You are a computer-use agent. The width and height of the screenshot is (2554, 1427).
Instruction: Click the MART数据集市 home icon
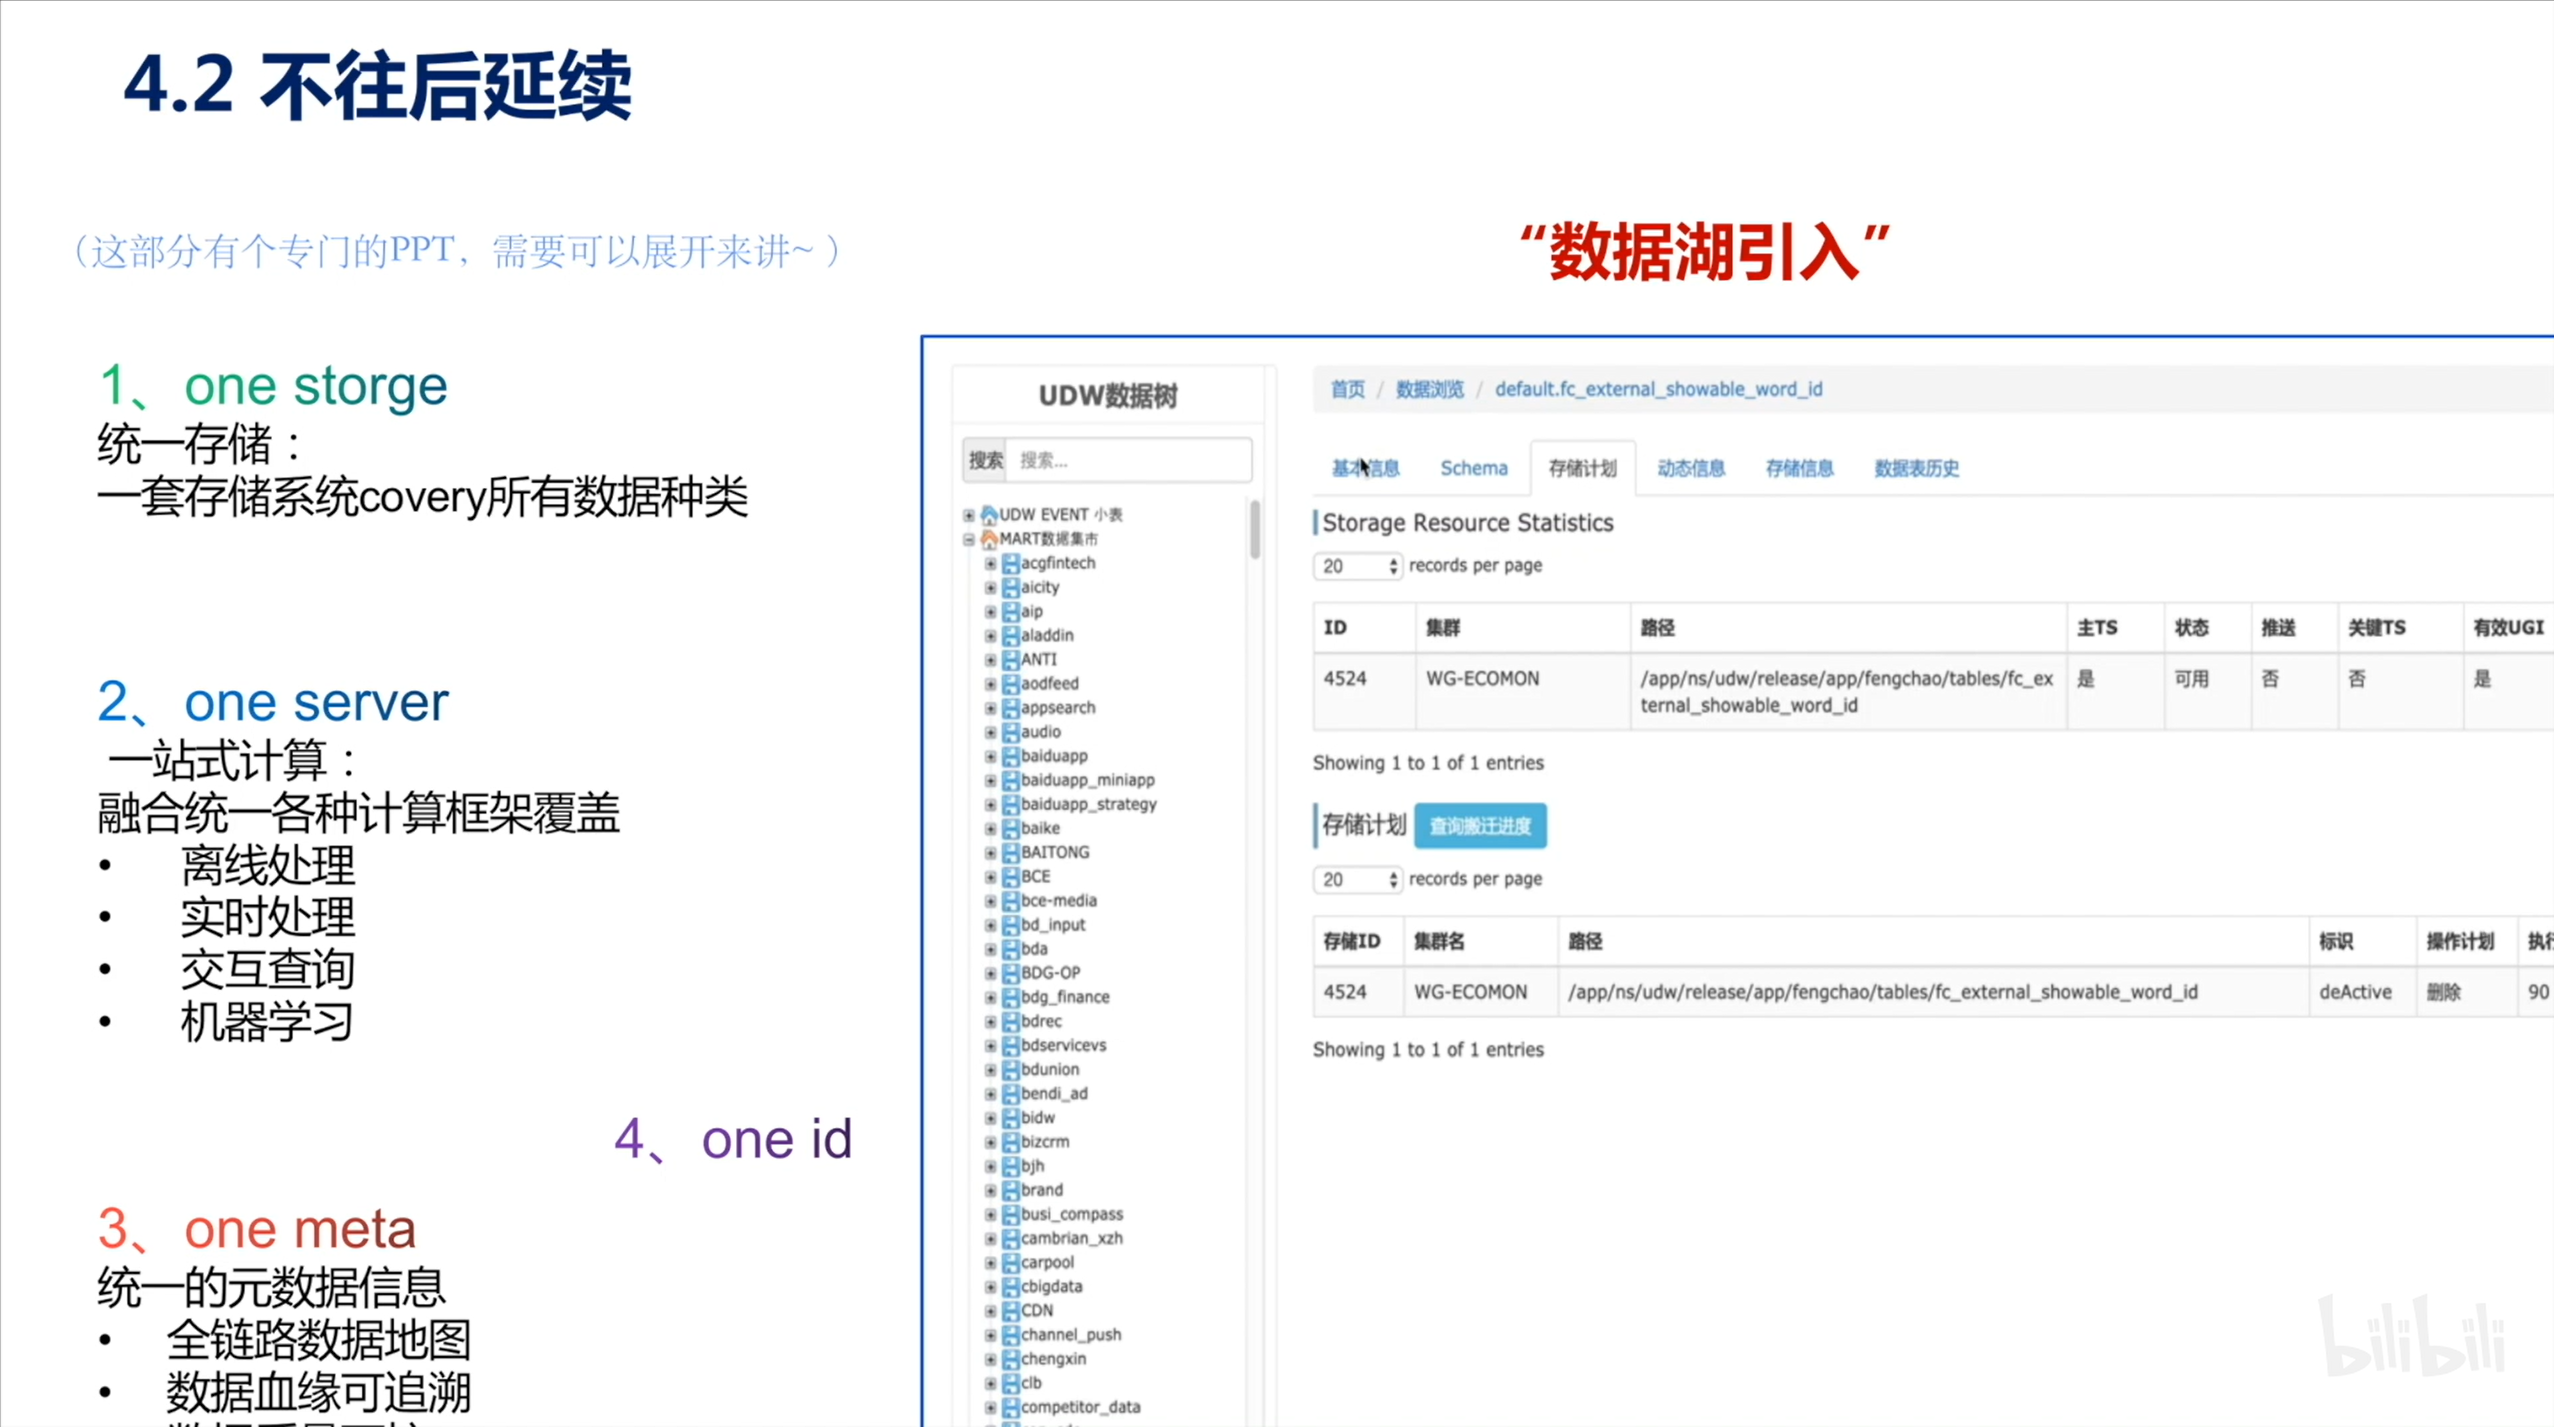click(989, 539)
